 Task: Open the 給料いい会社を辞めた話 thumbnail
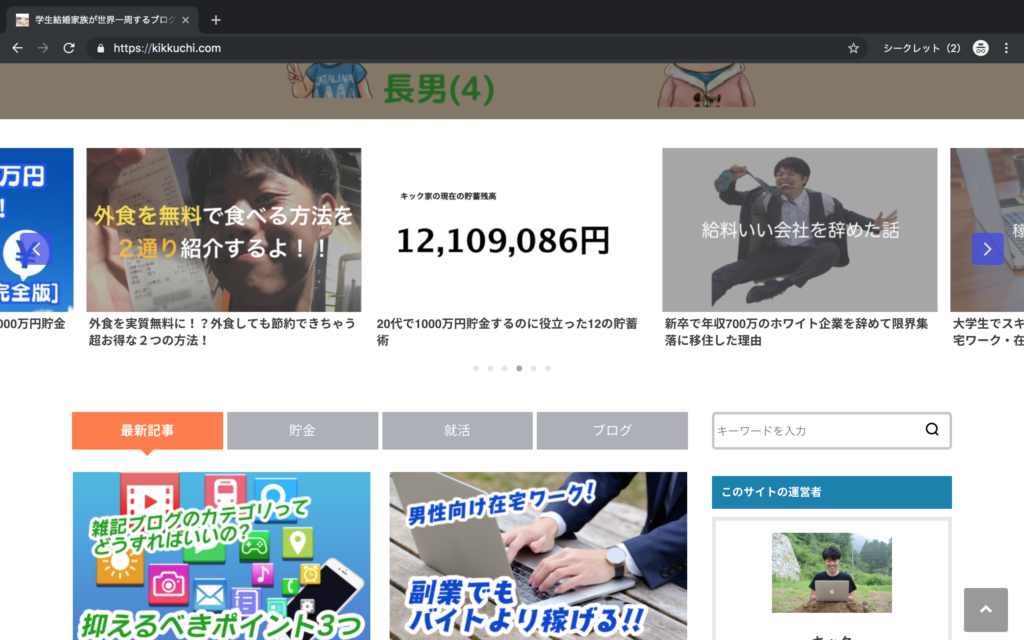[x=799, y=230]
